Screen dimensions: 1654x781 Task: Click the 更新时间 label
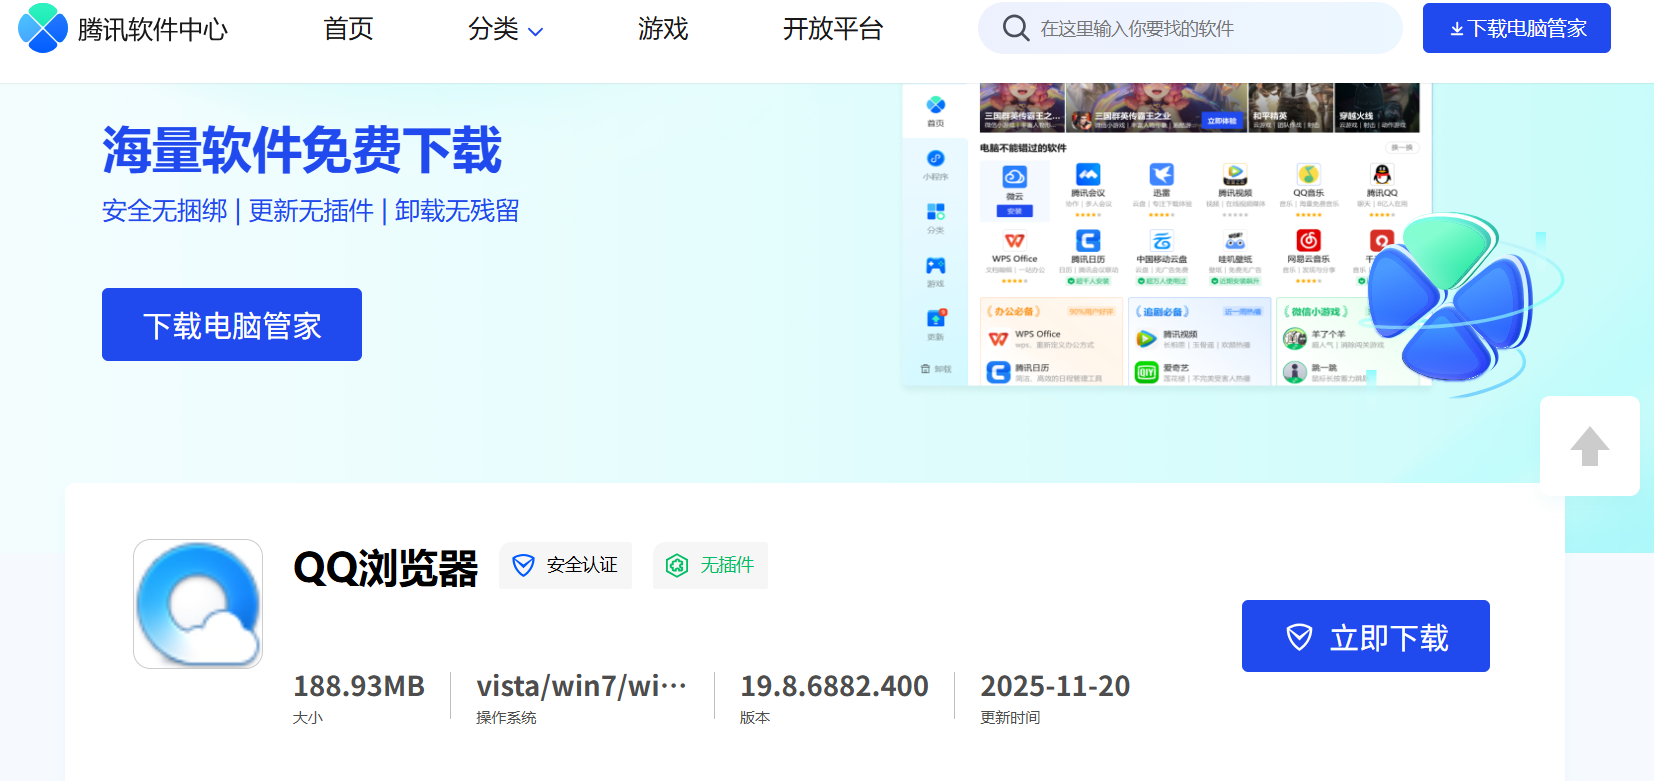point(1010,718)
